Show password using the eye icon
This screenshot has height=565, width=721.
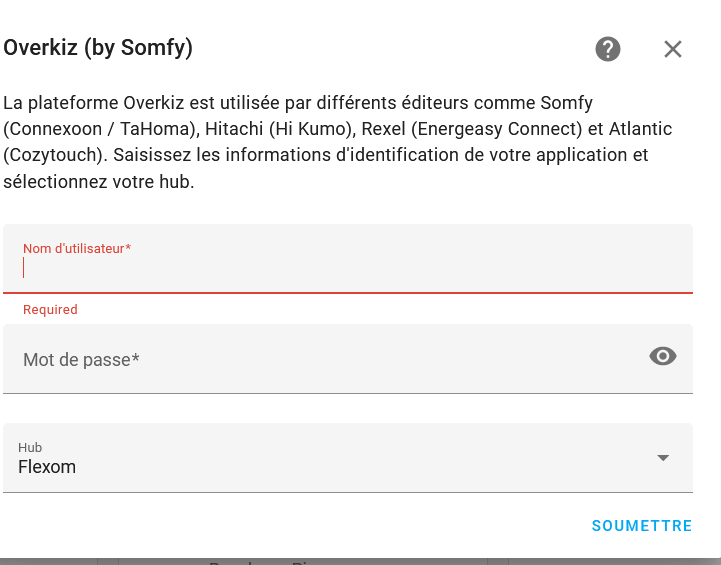click(x=663, y=356)
